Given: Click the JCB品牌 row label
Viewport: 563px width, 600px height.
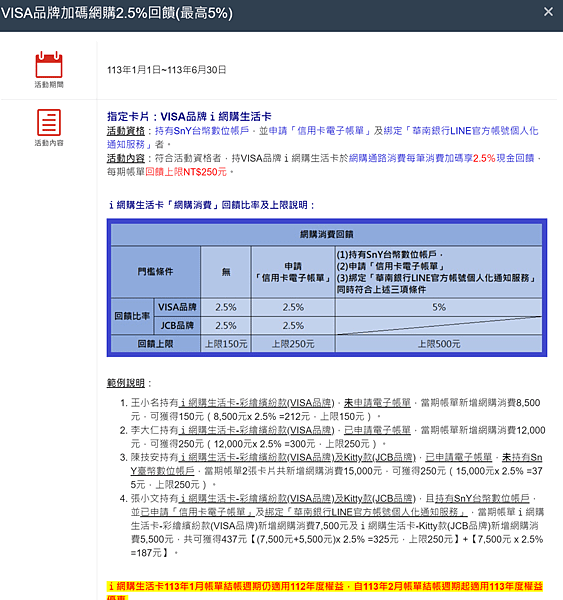Looking at the screenshot, I should 177,326.
